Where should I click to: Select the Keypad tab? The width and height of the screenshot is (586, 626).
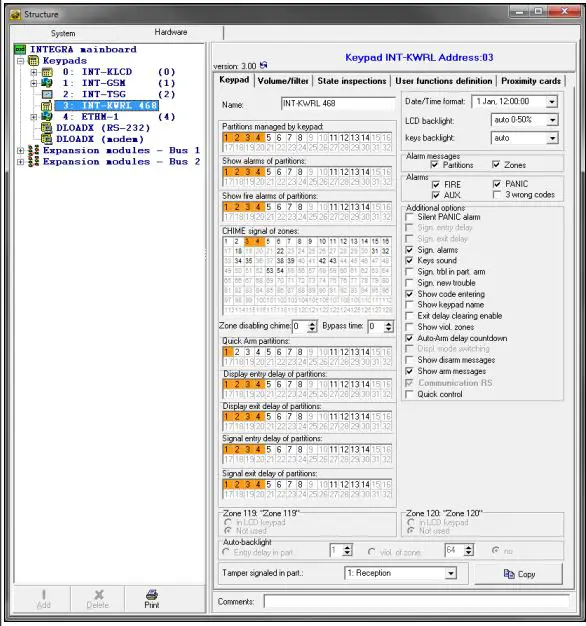point(234,80)
